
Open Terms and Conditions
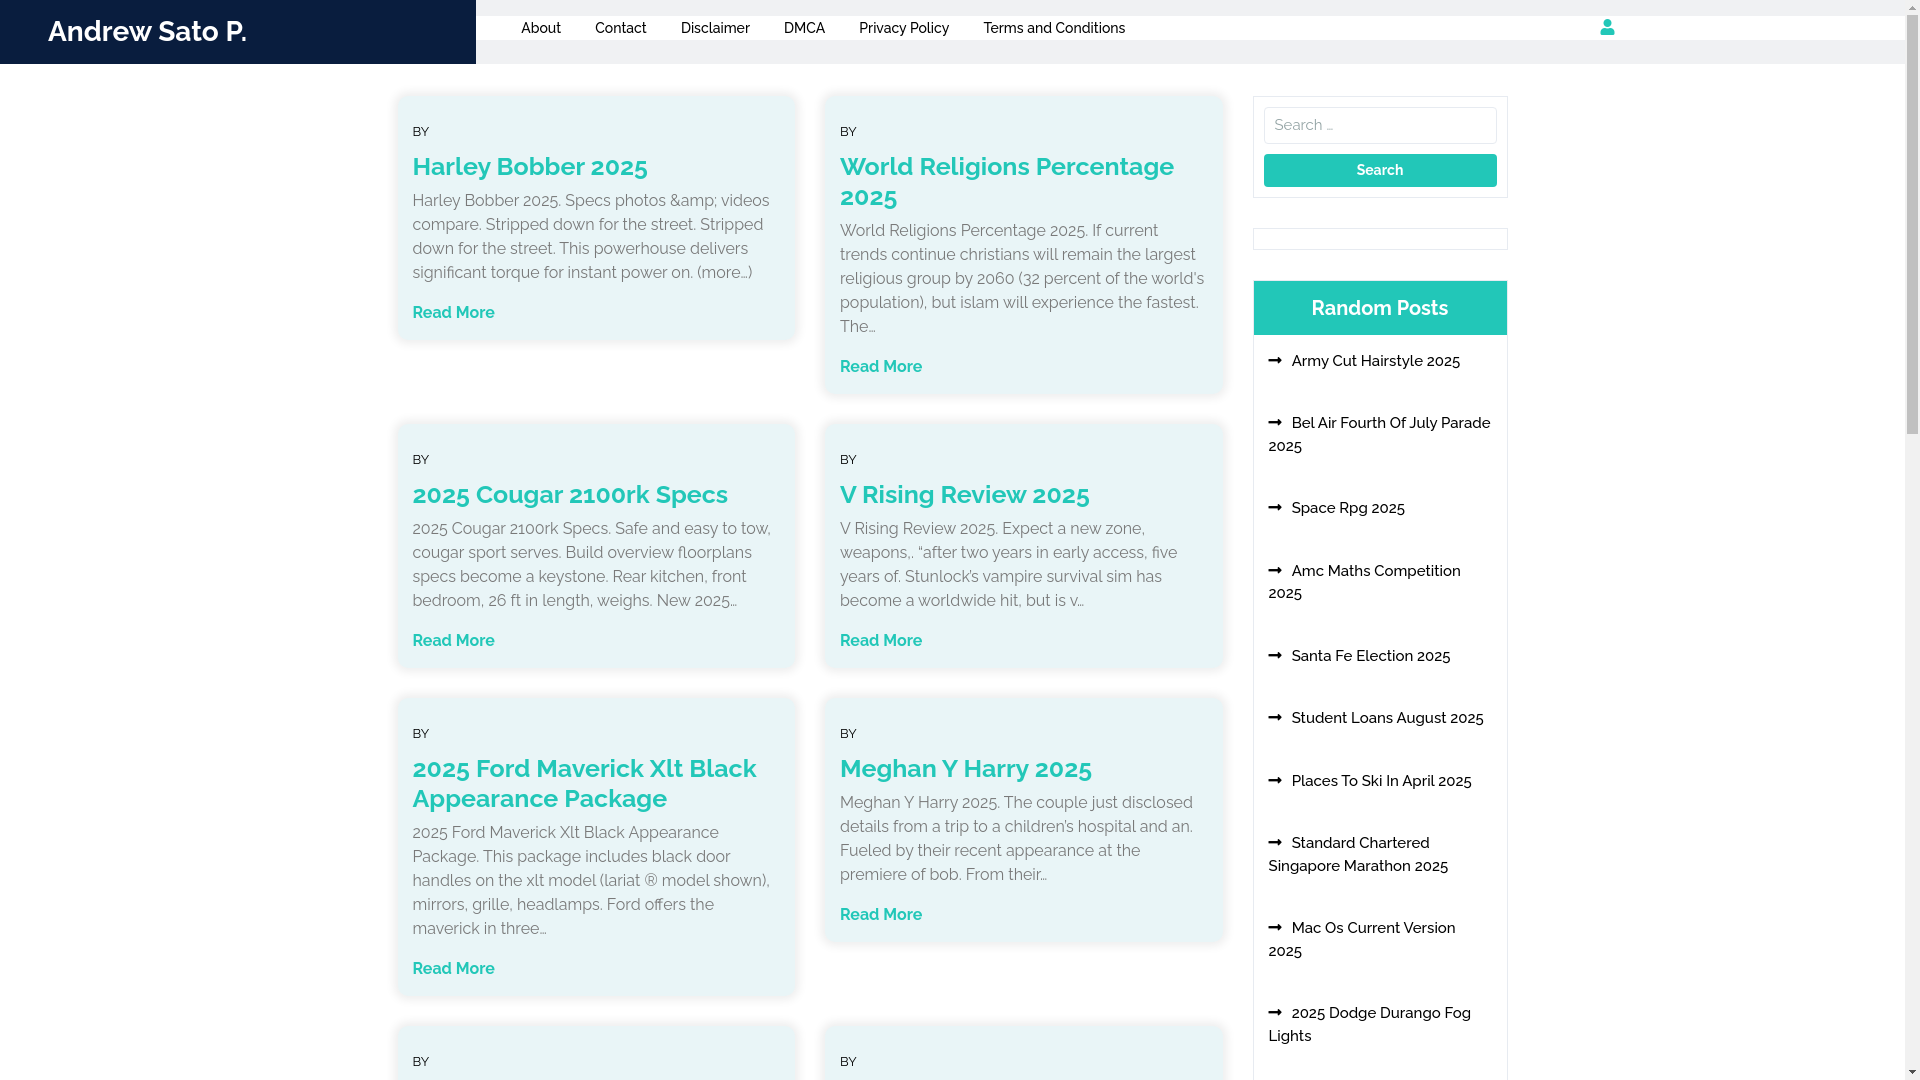point(1054,28)
